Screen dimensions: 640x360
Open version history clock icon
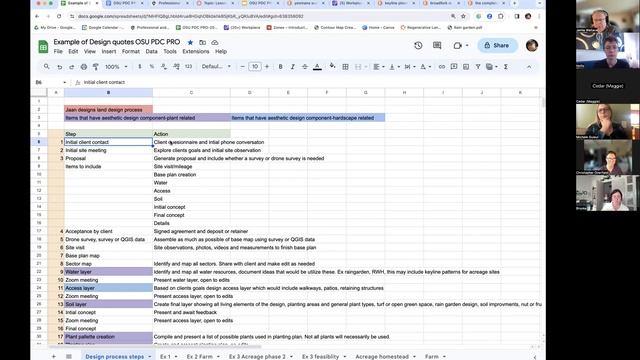(x=418, y=45)
